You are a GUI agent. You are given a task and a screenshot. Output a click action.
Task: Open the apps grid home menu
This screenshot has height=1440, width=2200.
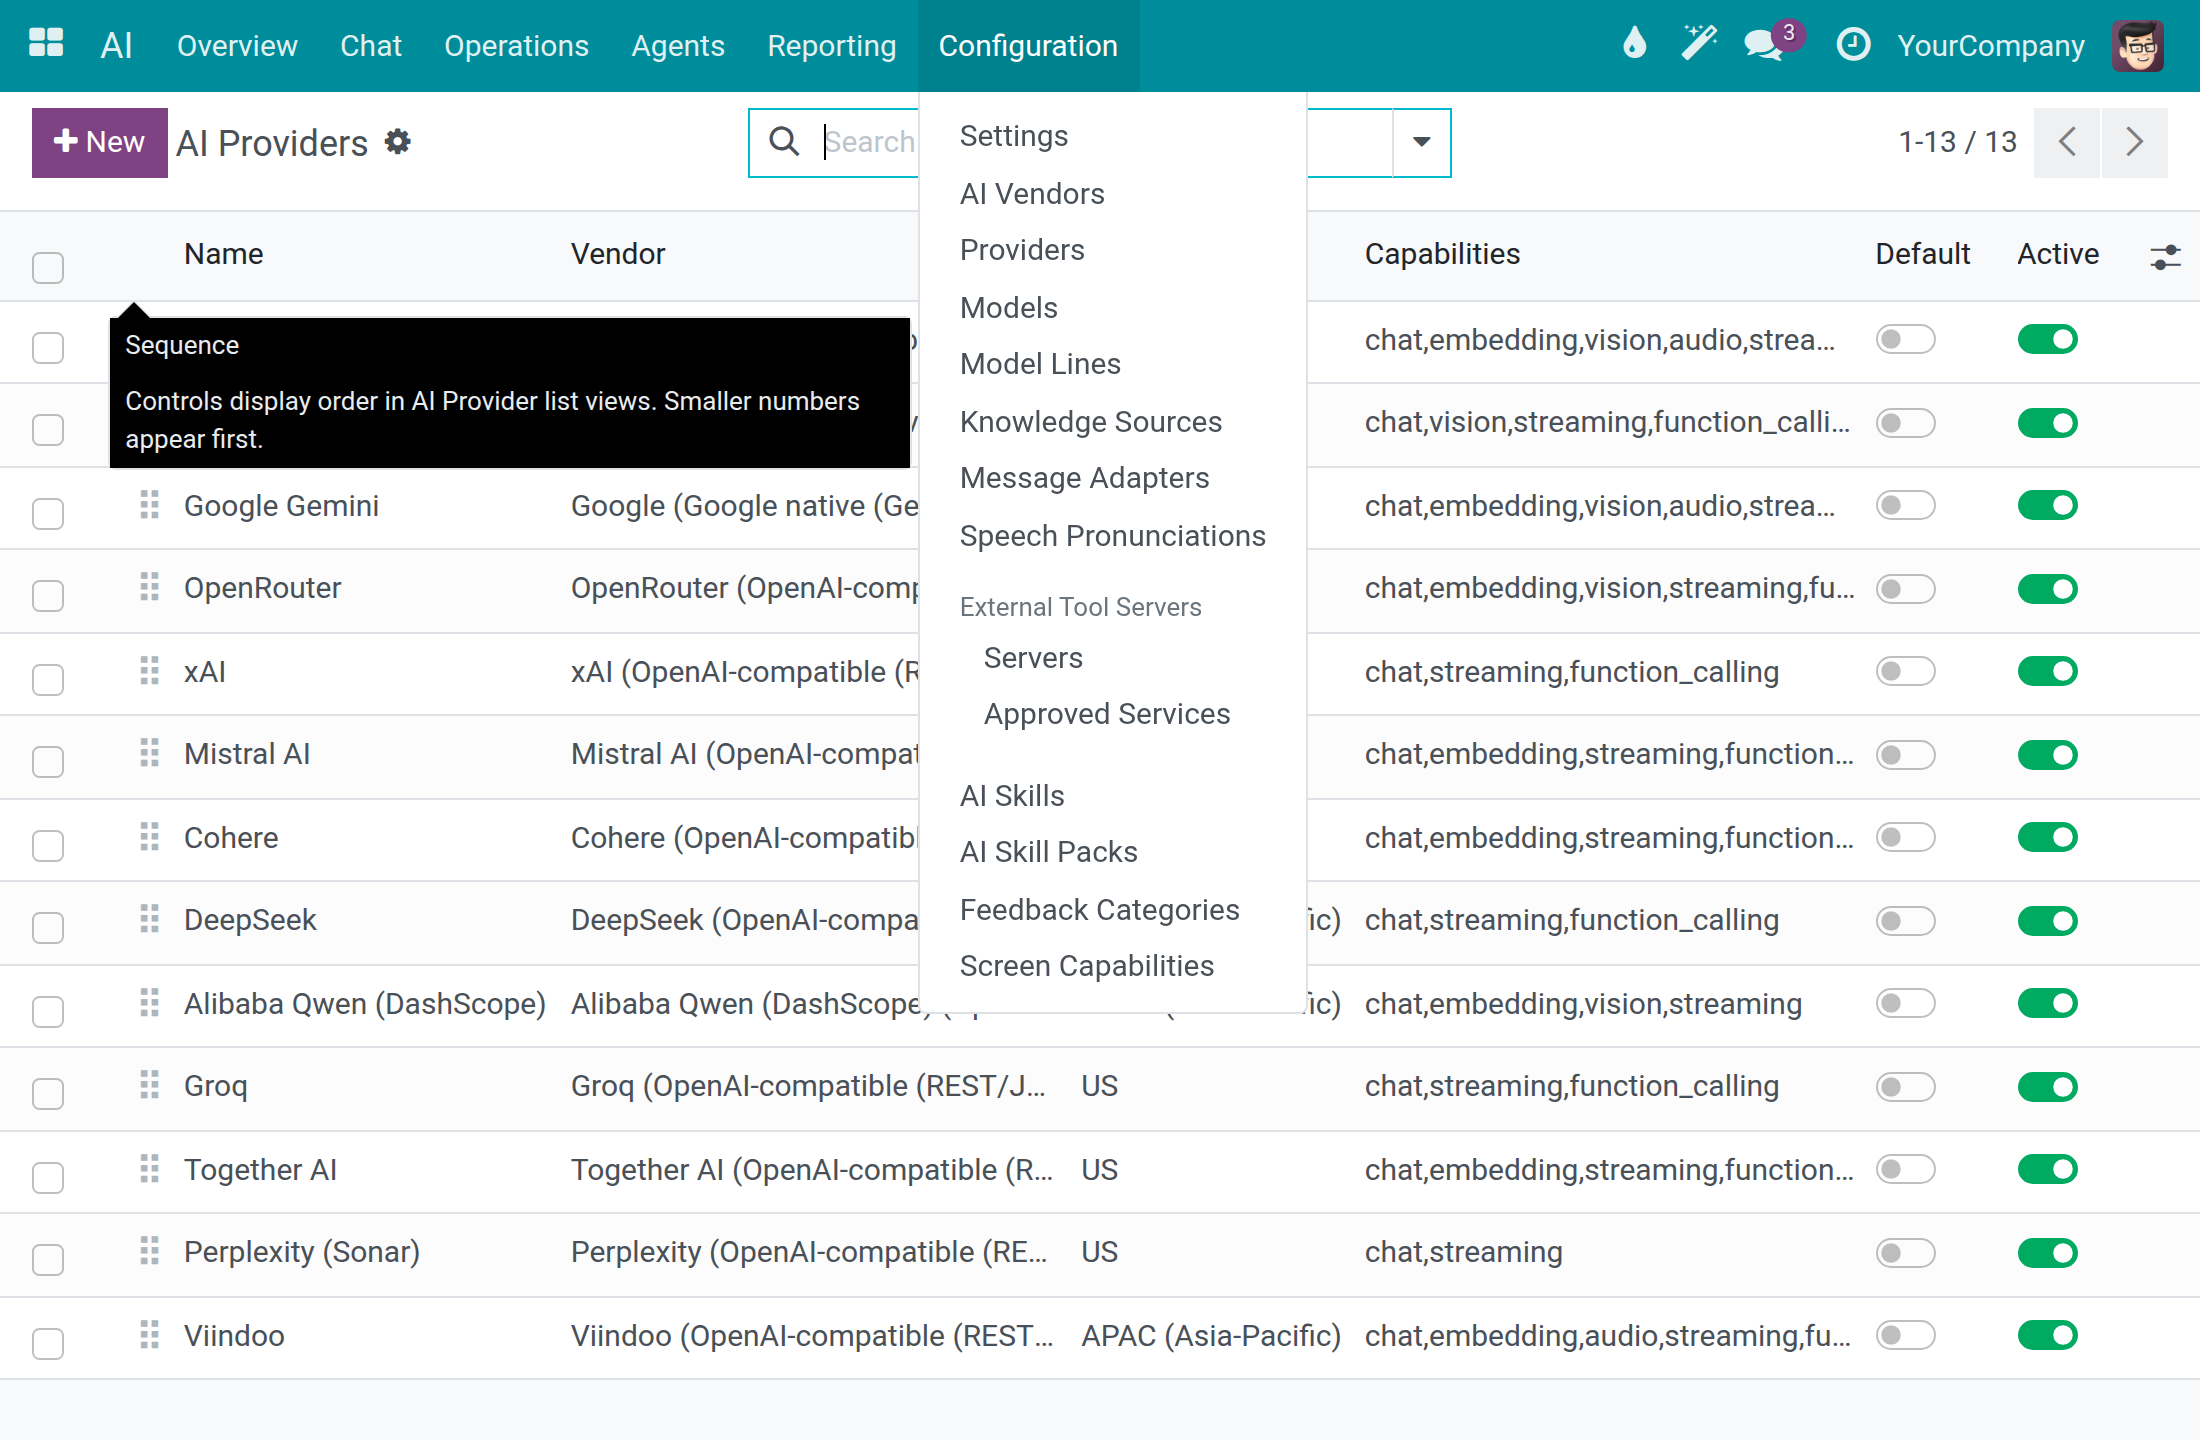tap(46, 45)
